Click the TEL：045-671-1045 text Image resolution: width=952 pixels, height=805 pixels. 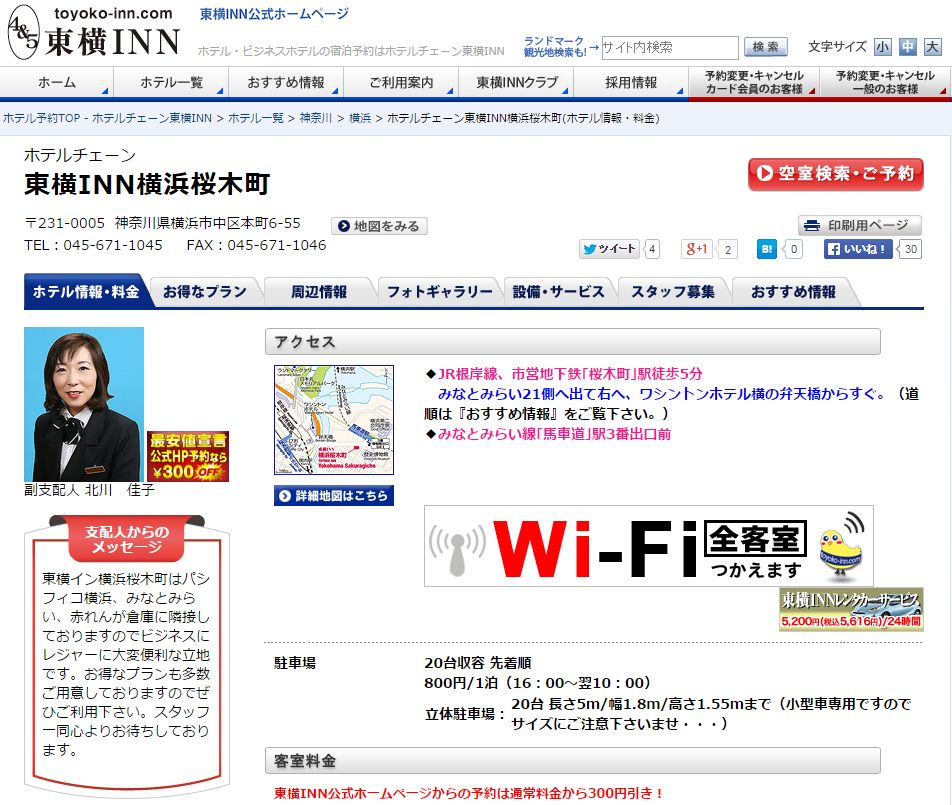tap(94, 245)
